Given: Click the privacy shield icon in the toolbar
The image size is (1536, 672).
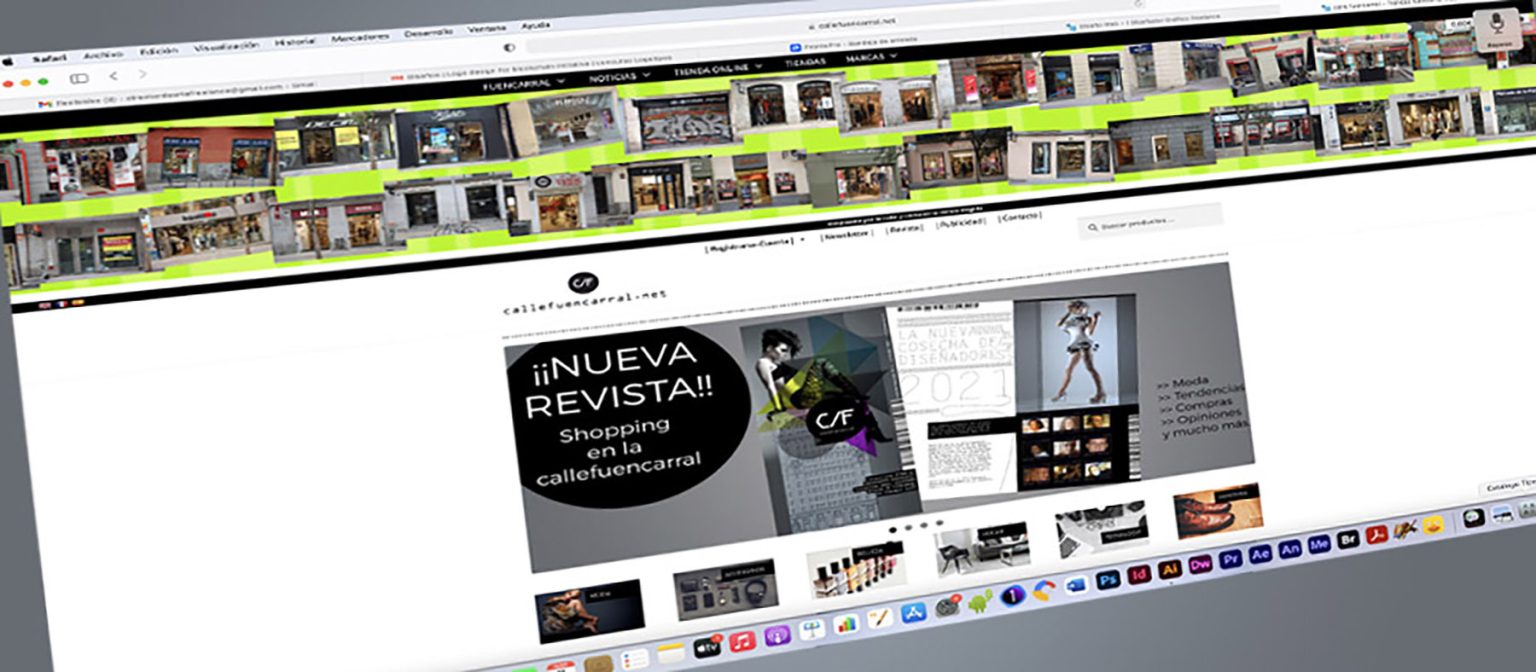Looking at the screenshot, I should pyautogui.click(x=509, y=47).
